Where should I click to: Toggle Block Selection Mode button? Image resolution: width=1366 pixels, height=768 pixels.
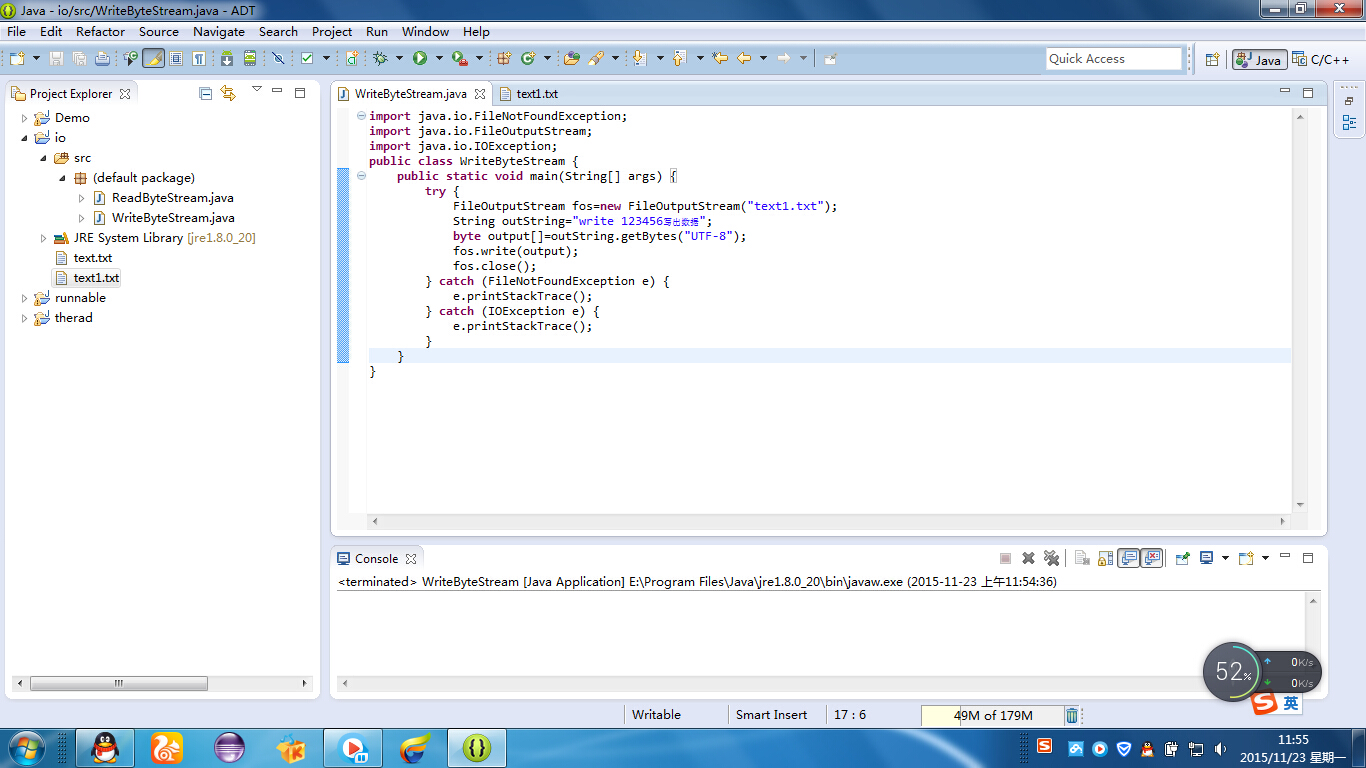[x=175, y=59]
